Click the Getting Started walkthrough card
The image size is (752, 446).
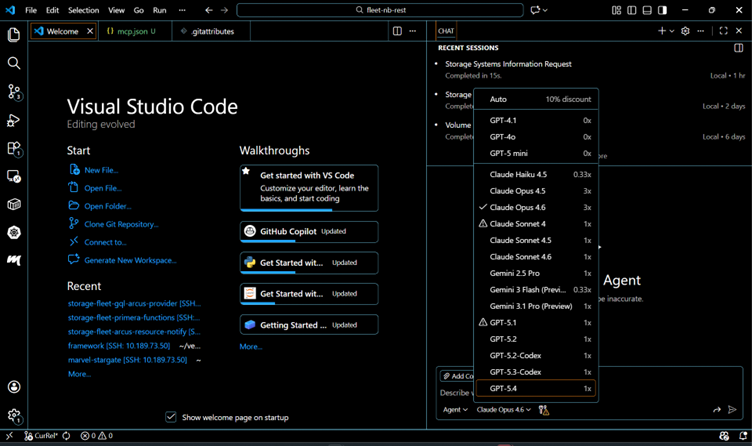309,325
